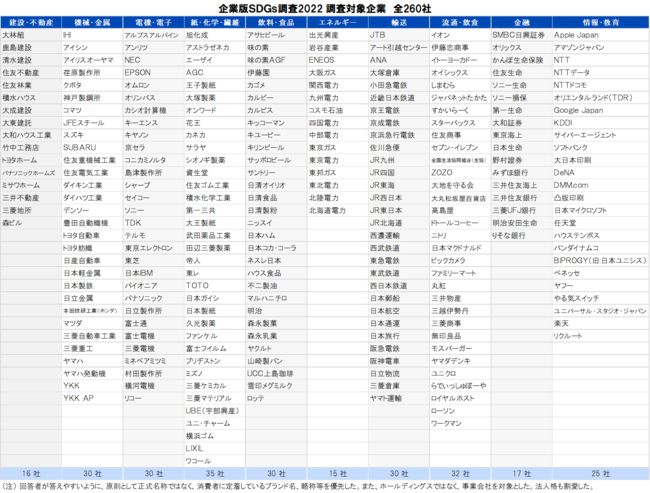650x493 pixels.
Task: Click the 飲料・食品 column header
Action: [x=276, y=22]
